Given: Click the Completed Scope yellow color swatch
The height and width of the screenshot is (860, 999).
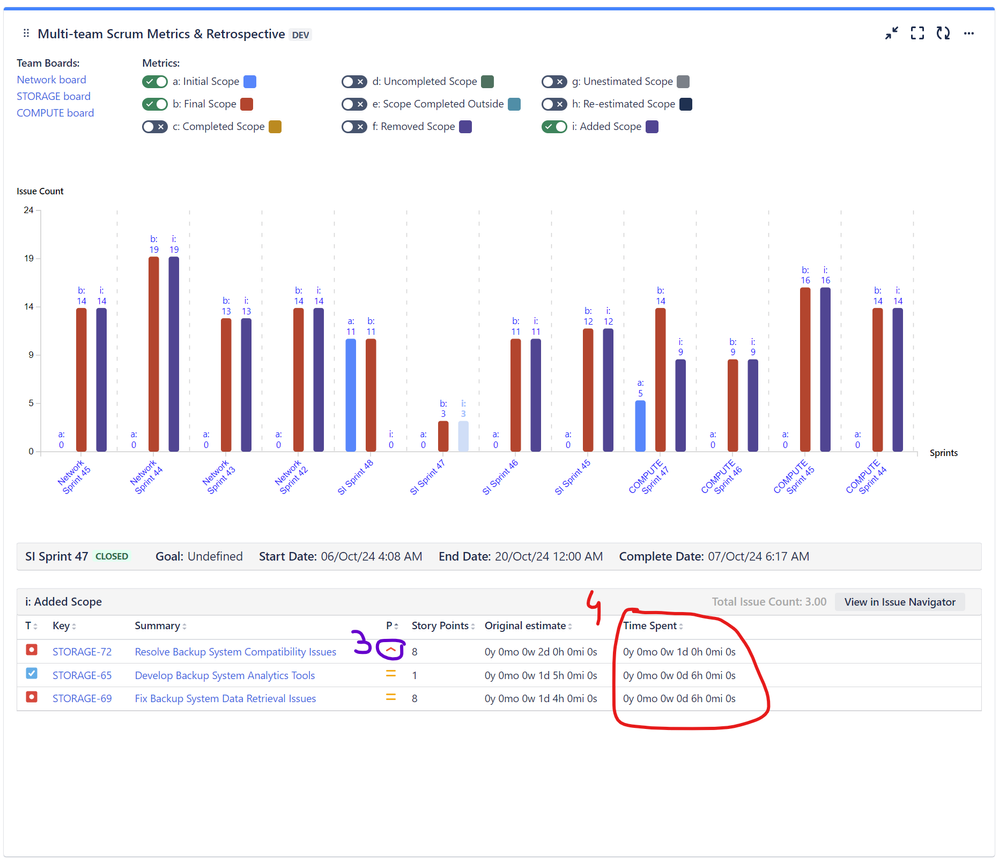Looking at the screenshot, I should point(275,127).
